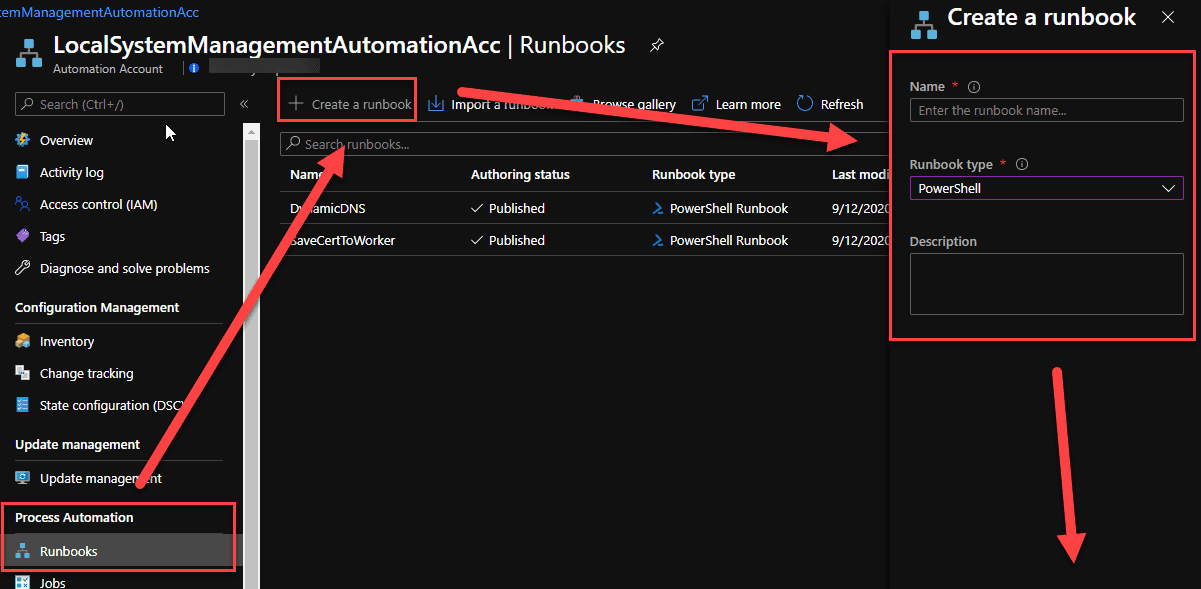
Task: Open Activity log in sidebar
Action: point(71,173)
